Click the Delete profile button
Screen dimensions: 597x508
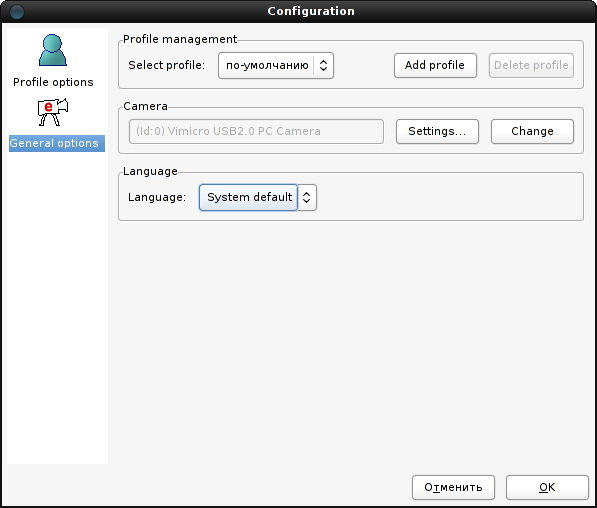(531, 65)
